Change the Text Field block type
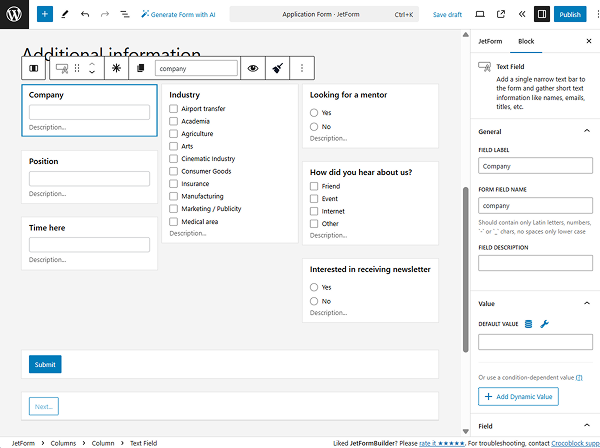This screenshot has width=600, height=448. click(62, 68)
